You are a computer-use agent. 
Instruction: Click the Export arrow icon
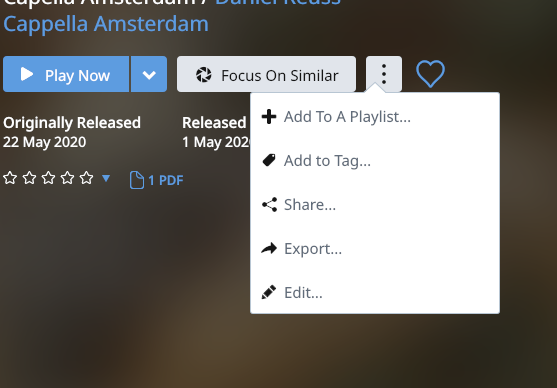(x=269, y=248)
